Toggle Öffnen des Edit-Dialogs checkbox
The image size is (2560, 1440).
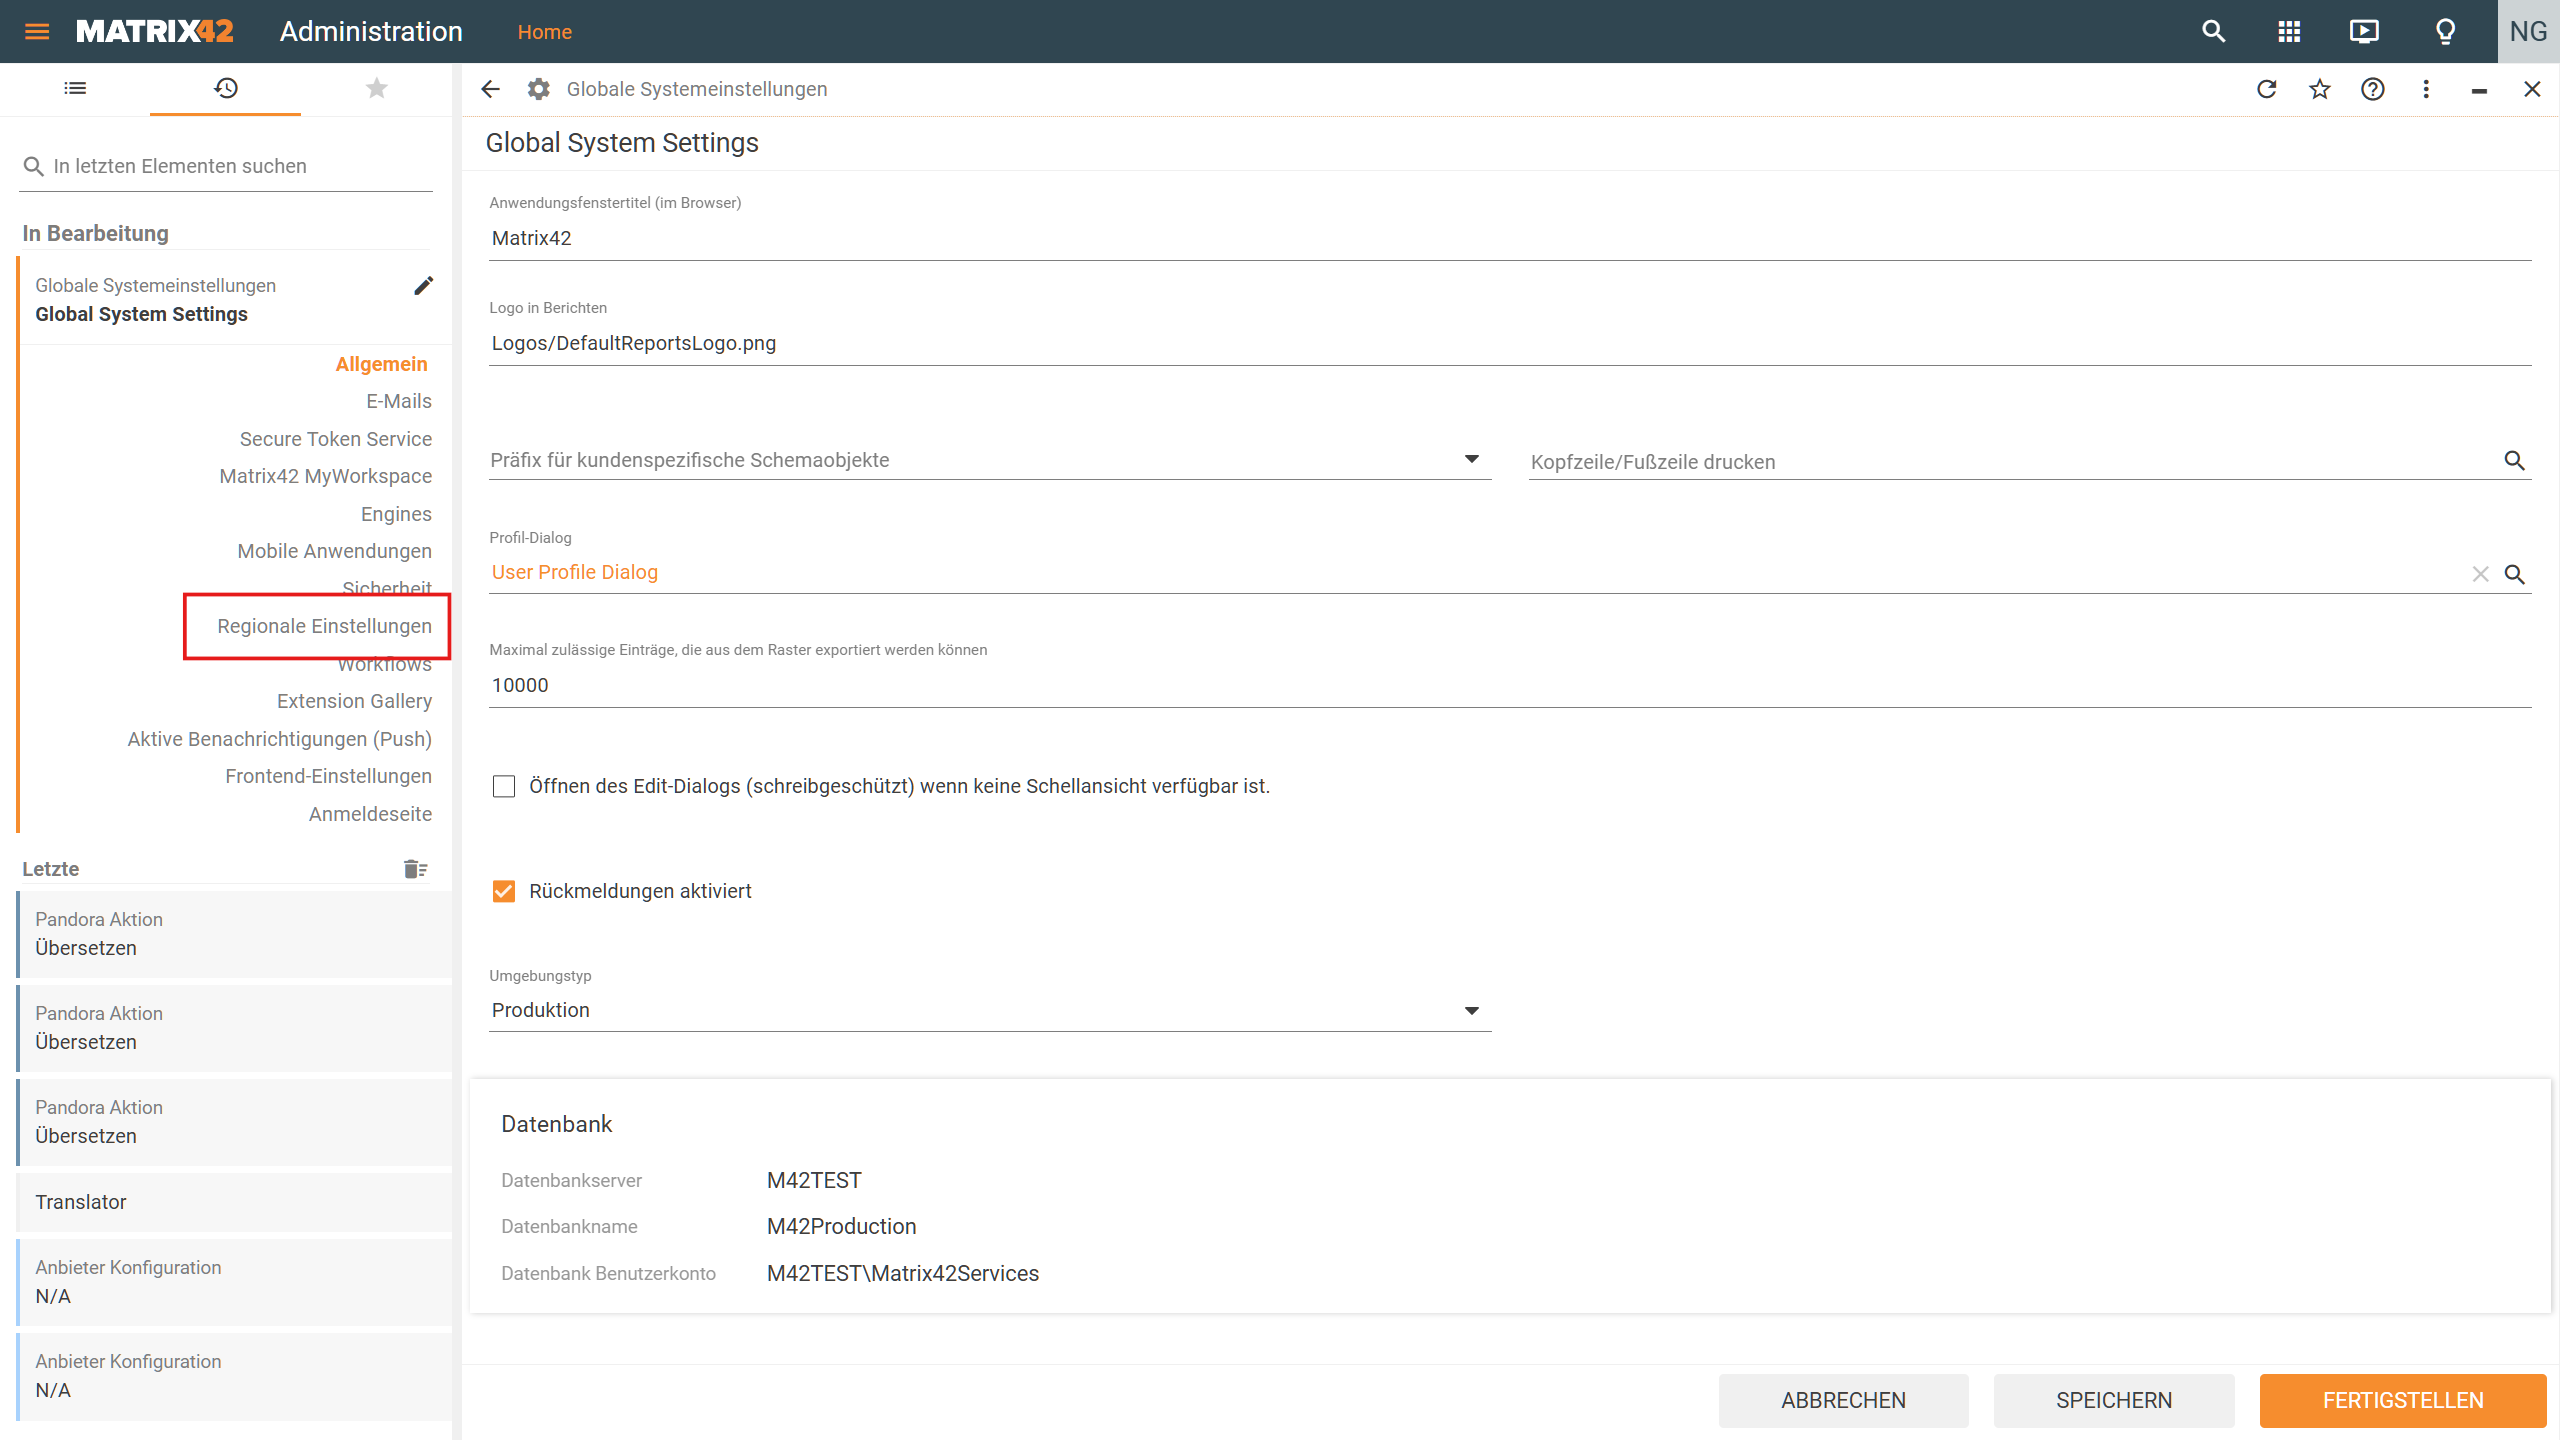tap(504, 787)
